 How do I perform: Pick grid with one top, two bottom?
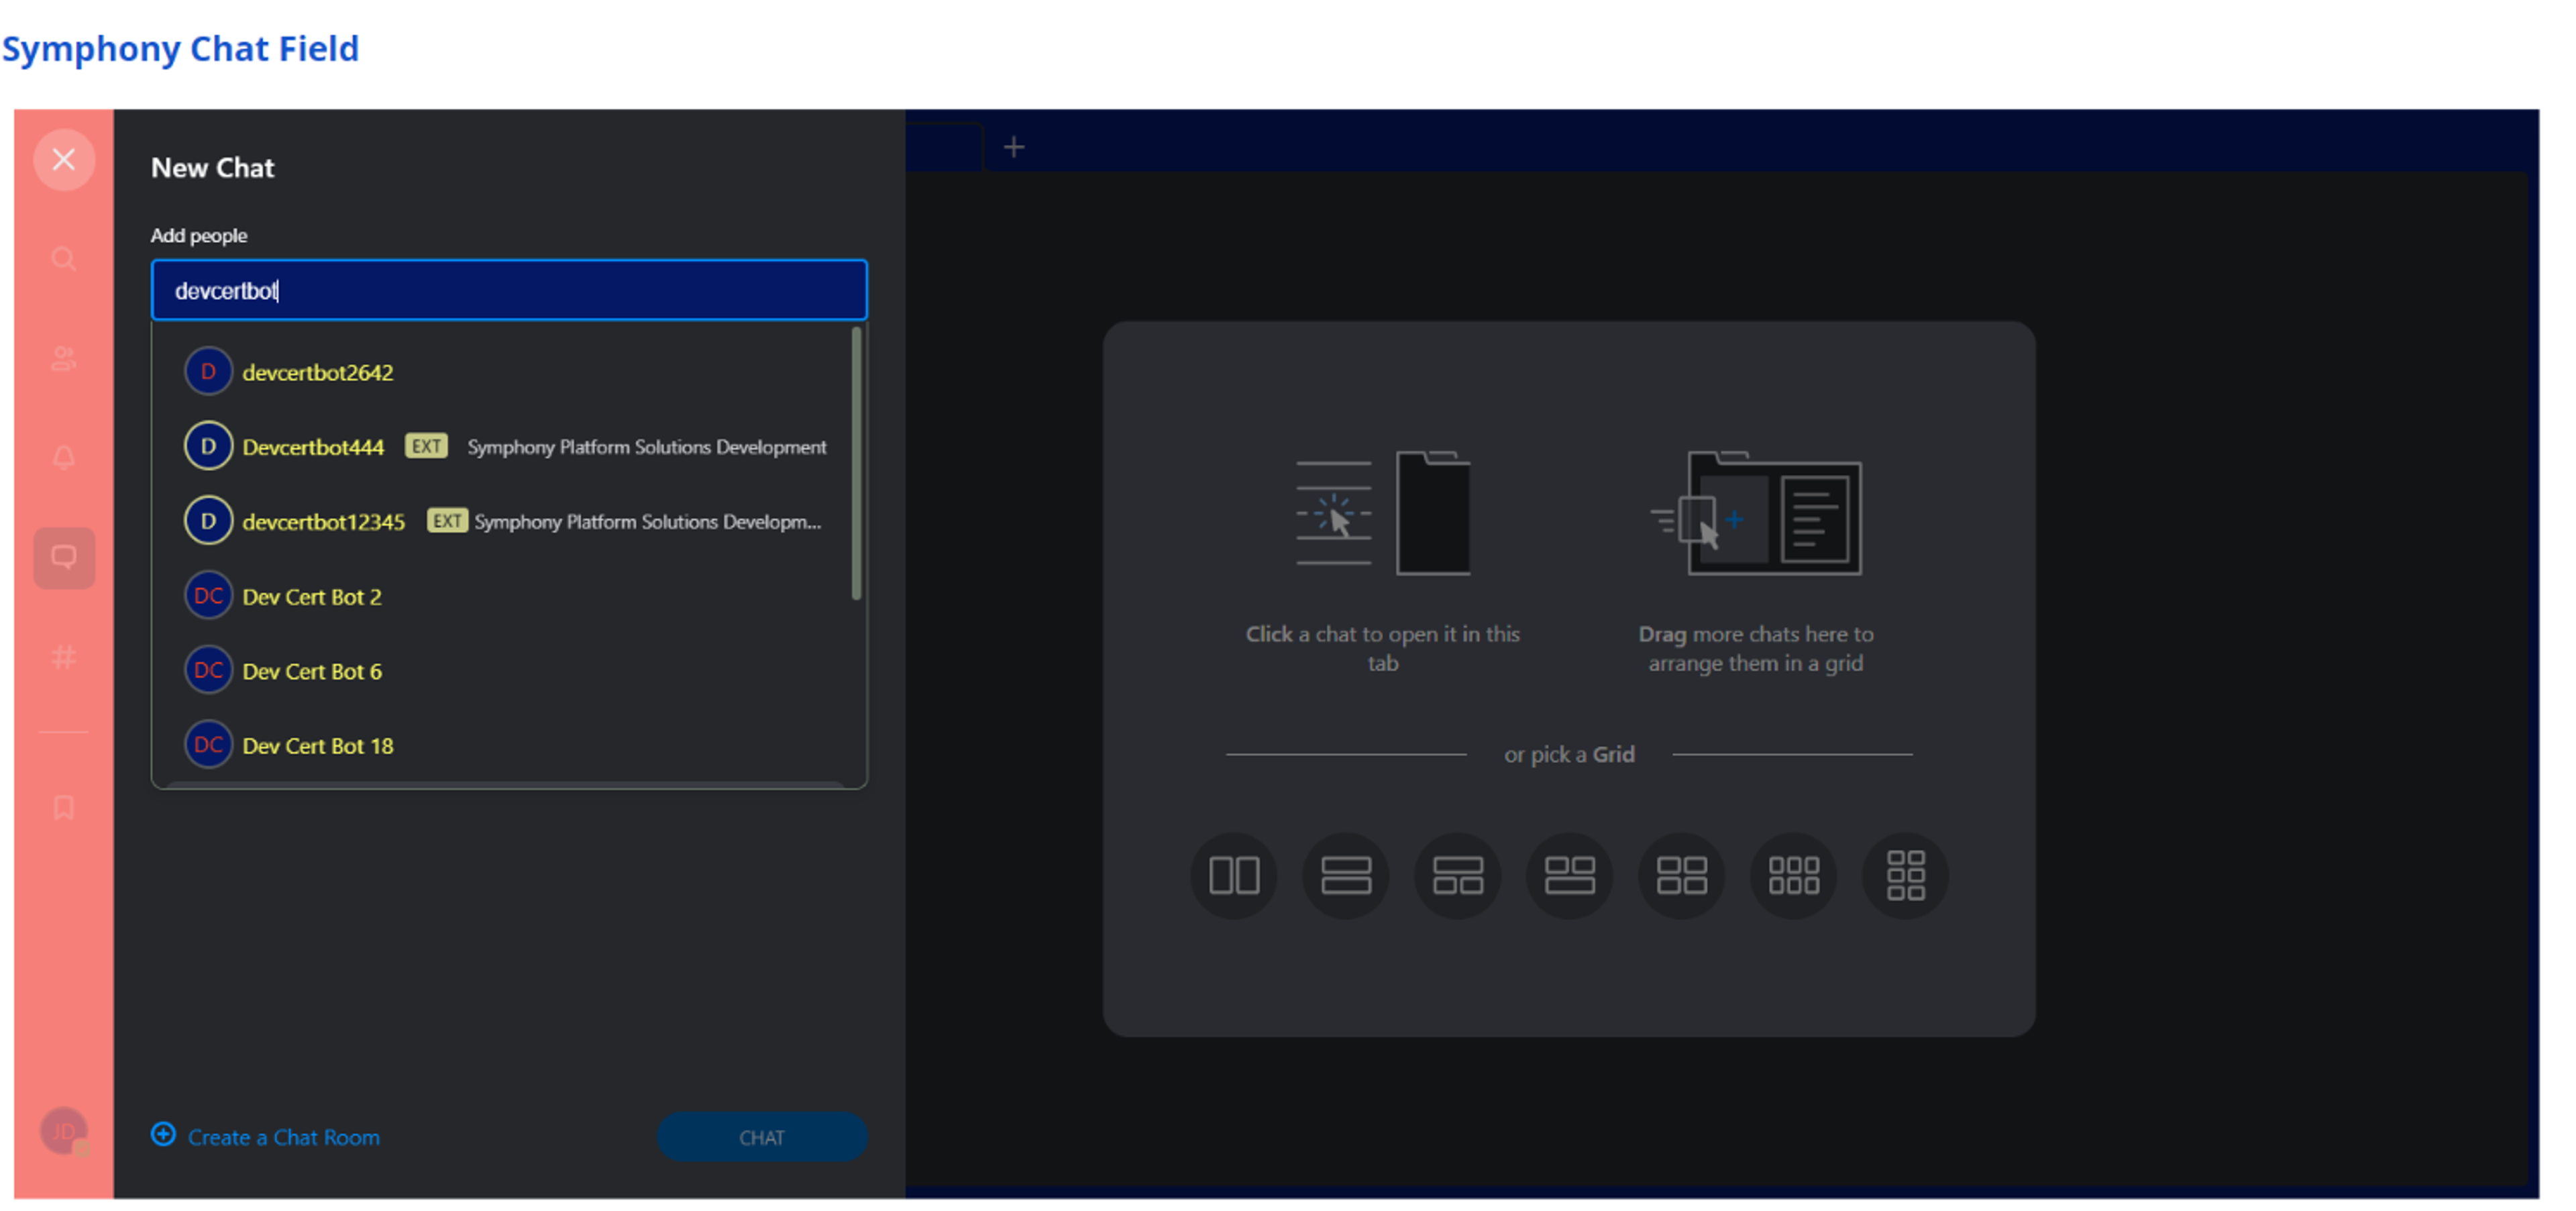click(1458, 875)
